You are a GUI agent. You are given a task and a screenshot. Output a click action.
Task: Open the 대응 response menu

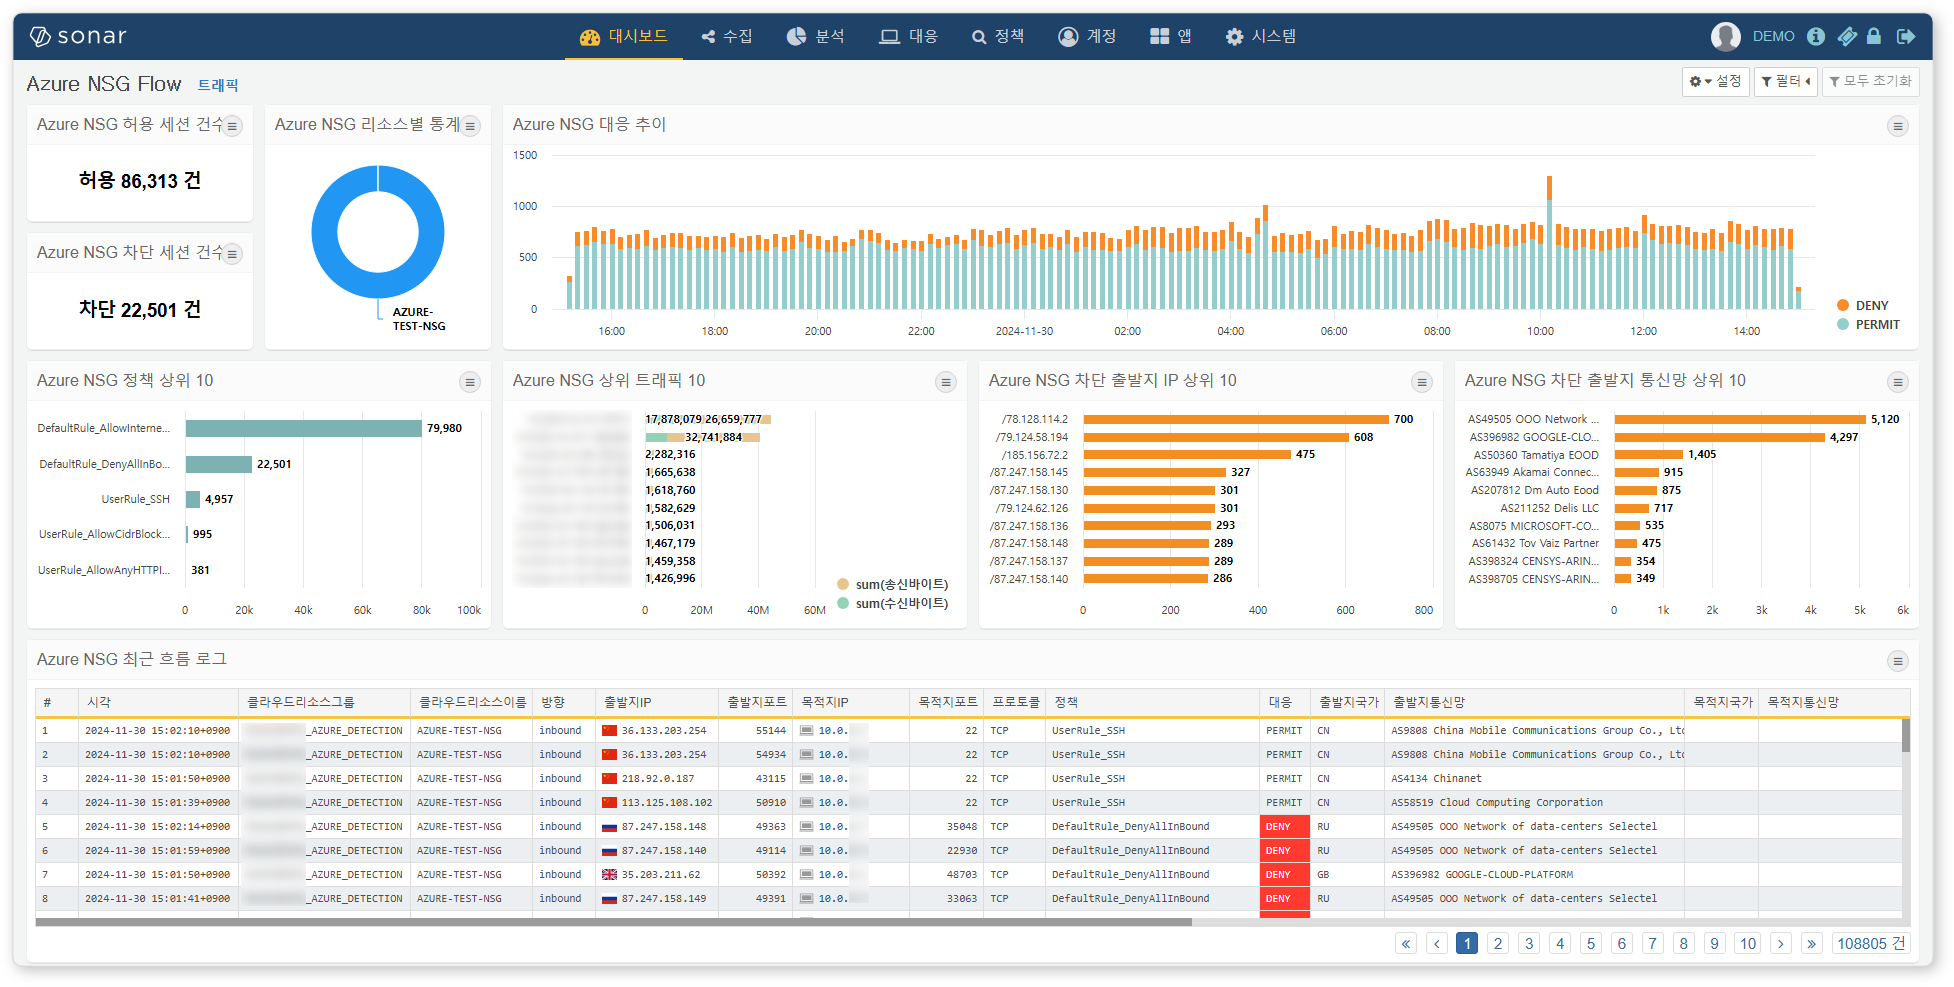pos(909,37)
